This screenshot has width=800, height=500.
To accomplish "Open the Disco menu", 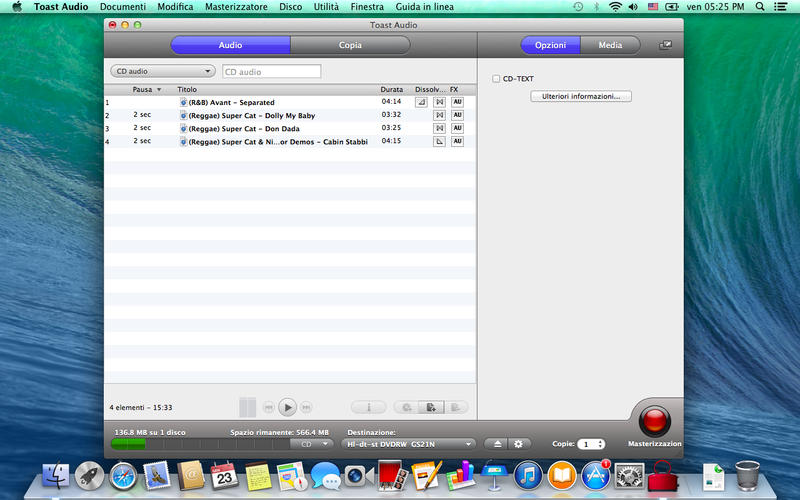I will [290, 7].
